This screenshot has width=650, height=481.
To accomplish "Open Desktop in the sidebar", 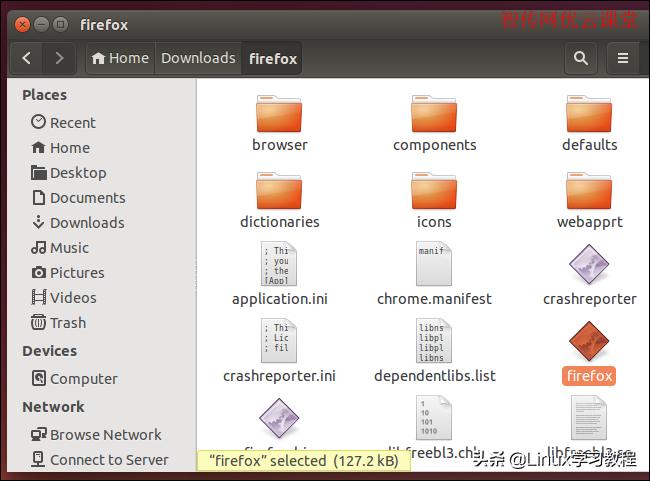I will pyautogui.click(x=69, y=172).
